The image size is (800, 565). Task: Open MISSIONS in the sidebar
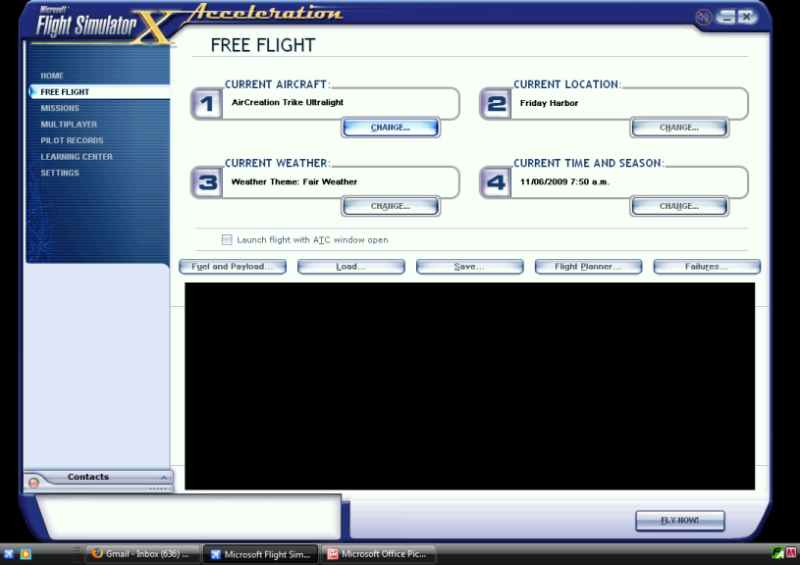tap(60, 108)
